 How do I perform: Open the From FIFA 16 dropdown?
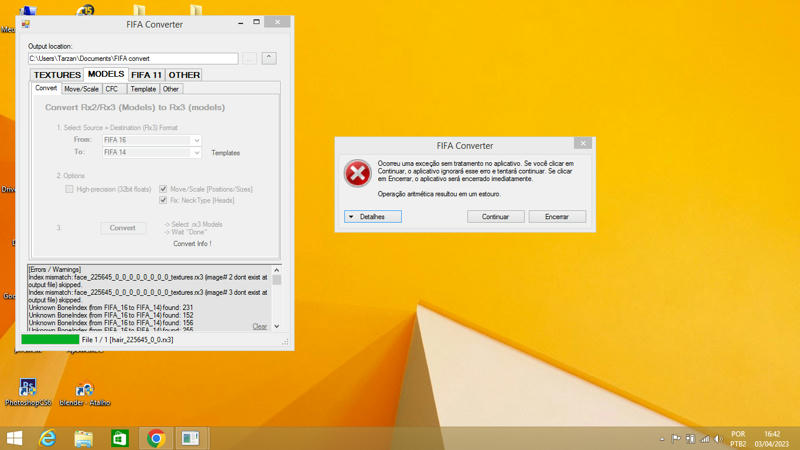152,140
